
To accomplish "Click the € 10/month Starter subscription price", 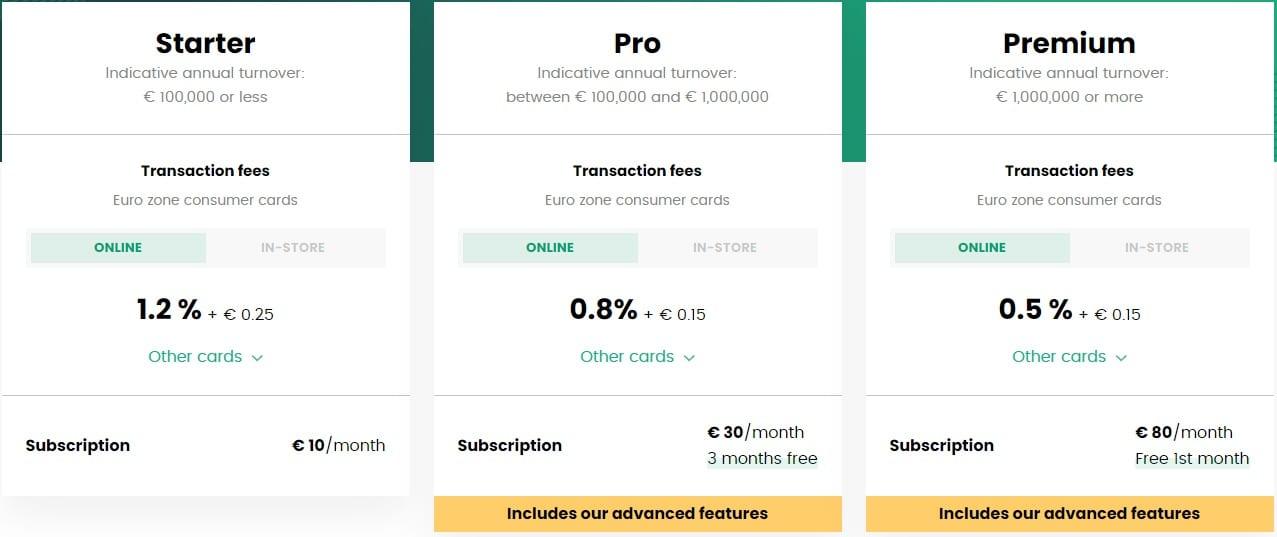I will coord(338,446).
